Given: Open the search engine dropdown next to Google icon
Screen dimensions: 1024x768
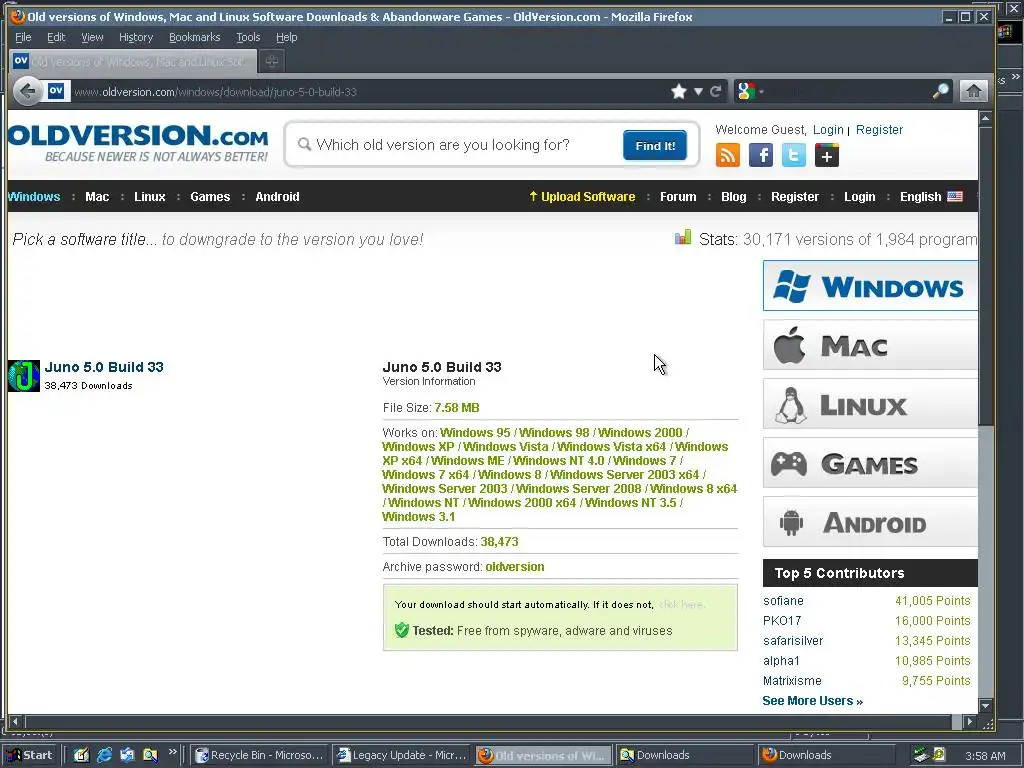Looking at the screenshot, I should click(x=761, y=92).
